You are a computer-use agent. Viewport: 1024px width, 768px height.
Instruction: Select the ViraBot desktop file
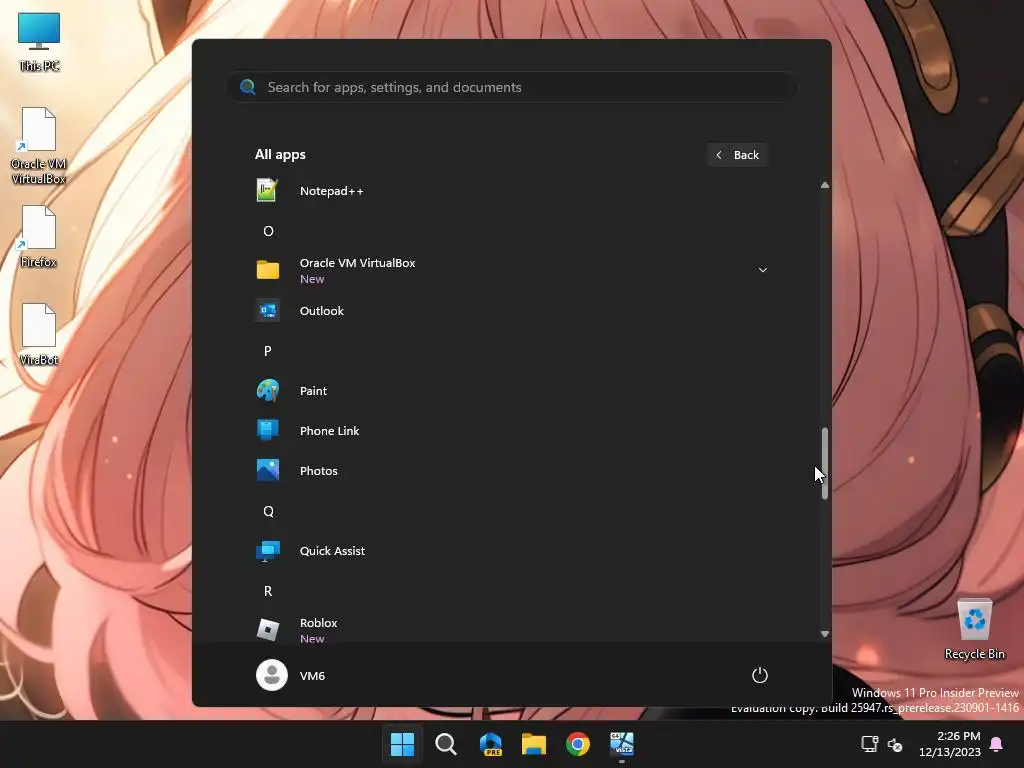39,334
